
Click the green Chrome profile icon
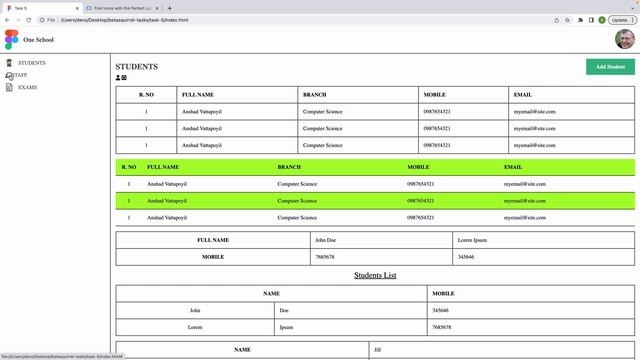pos(602,20)
